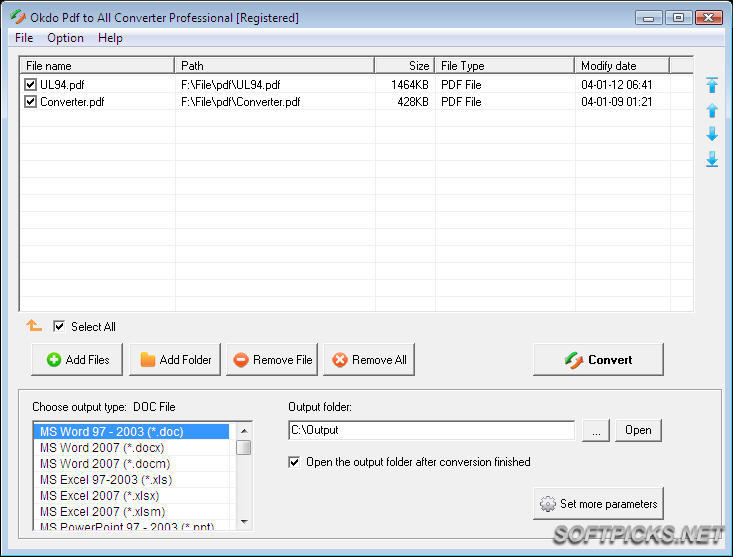Sort by the File name column header
This screenshot has height=557, width=733.
tap(97, 65)
